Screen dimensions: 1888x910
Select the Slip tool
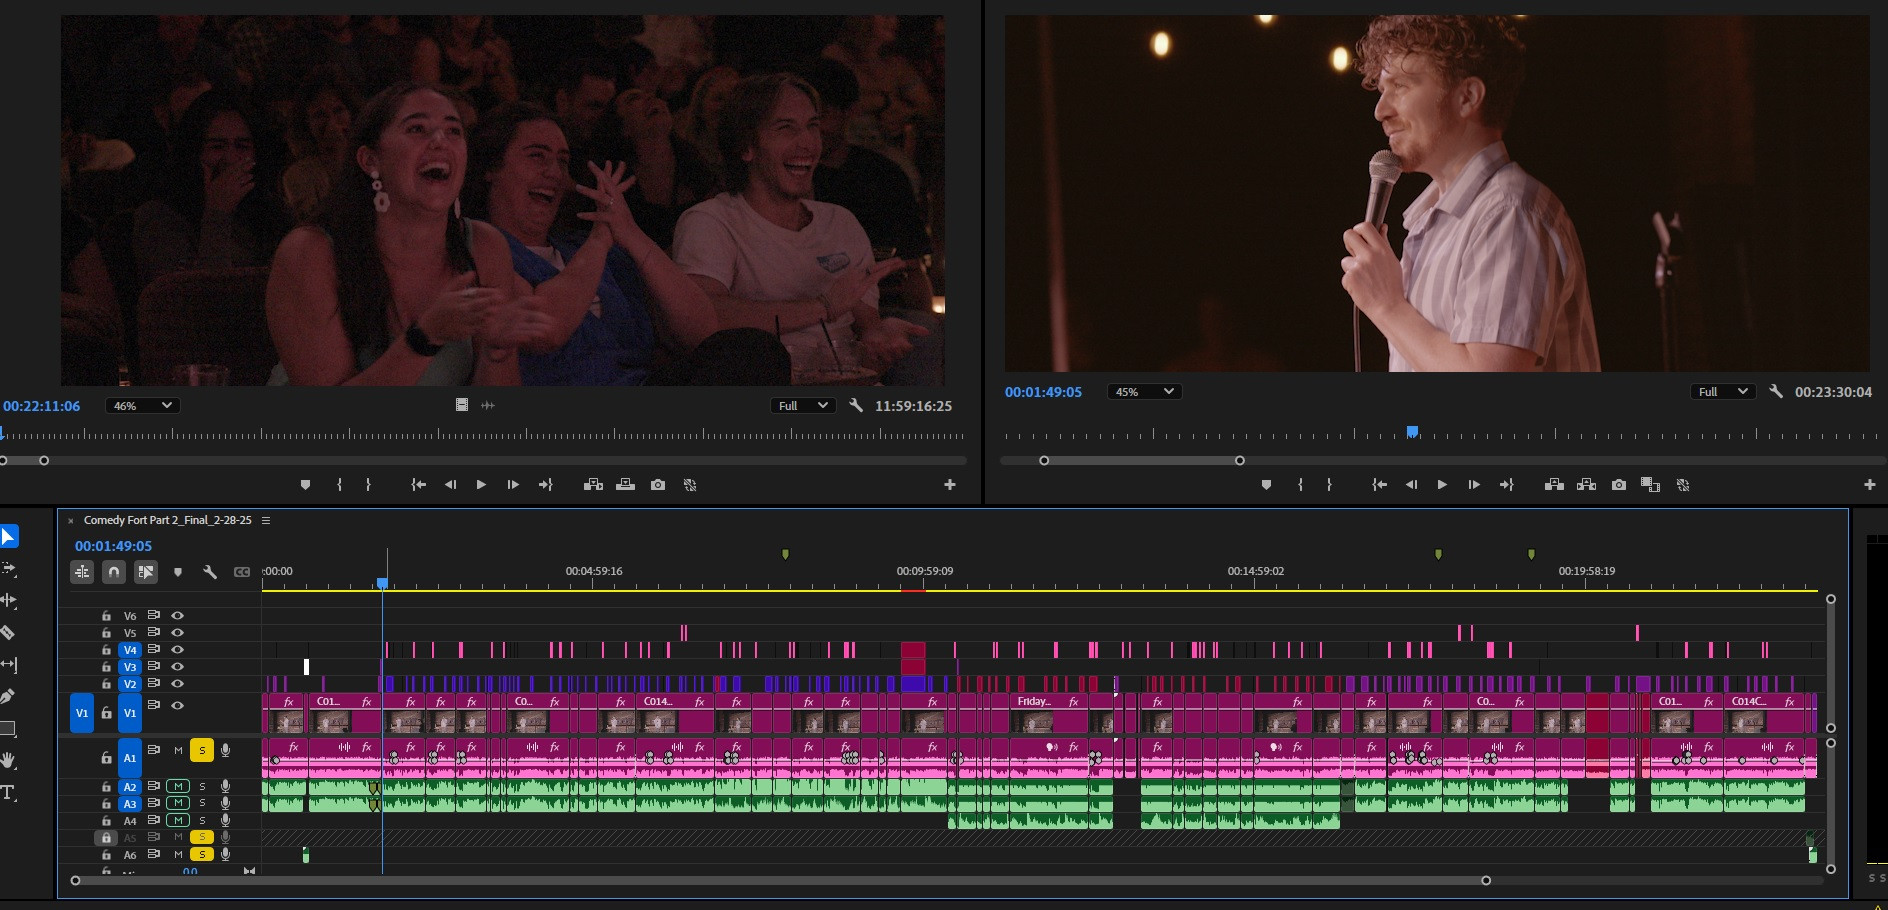click(8, 665)
